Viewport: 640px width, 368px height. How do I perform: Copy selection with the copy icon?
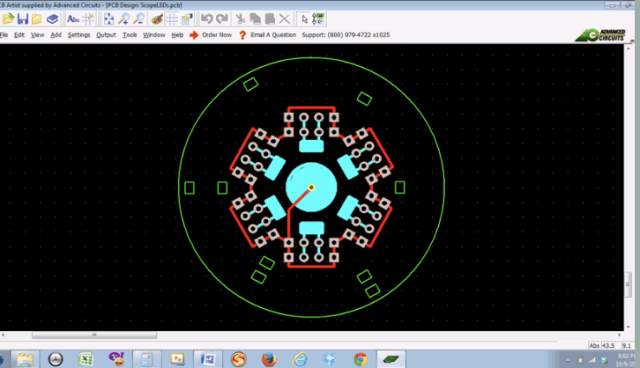pos(255,19)
